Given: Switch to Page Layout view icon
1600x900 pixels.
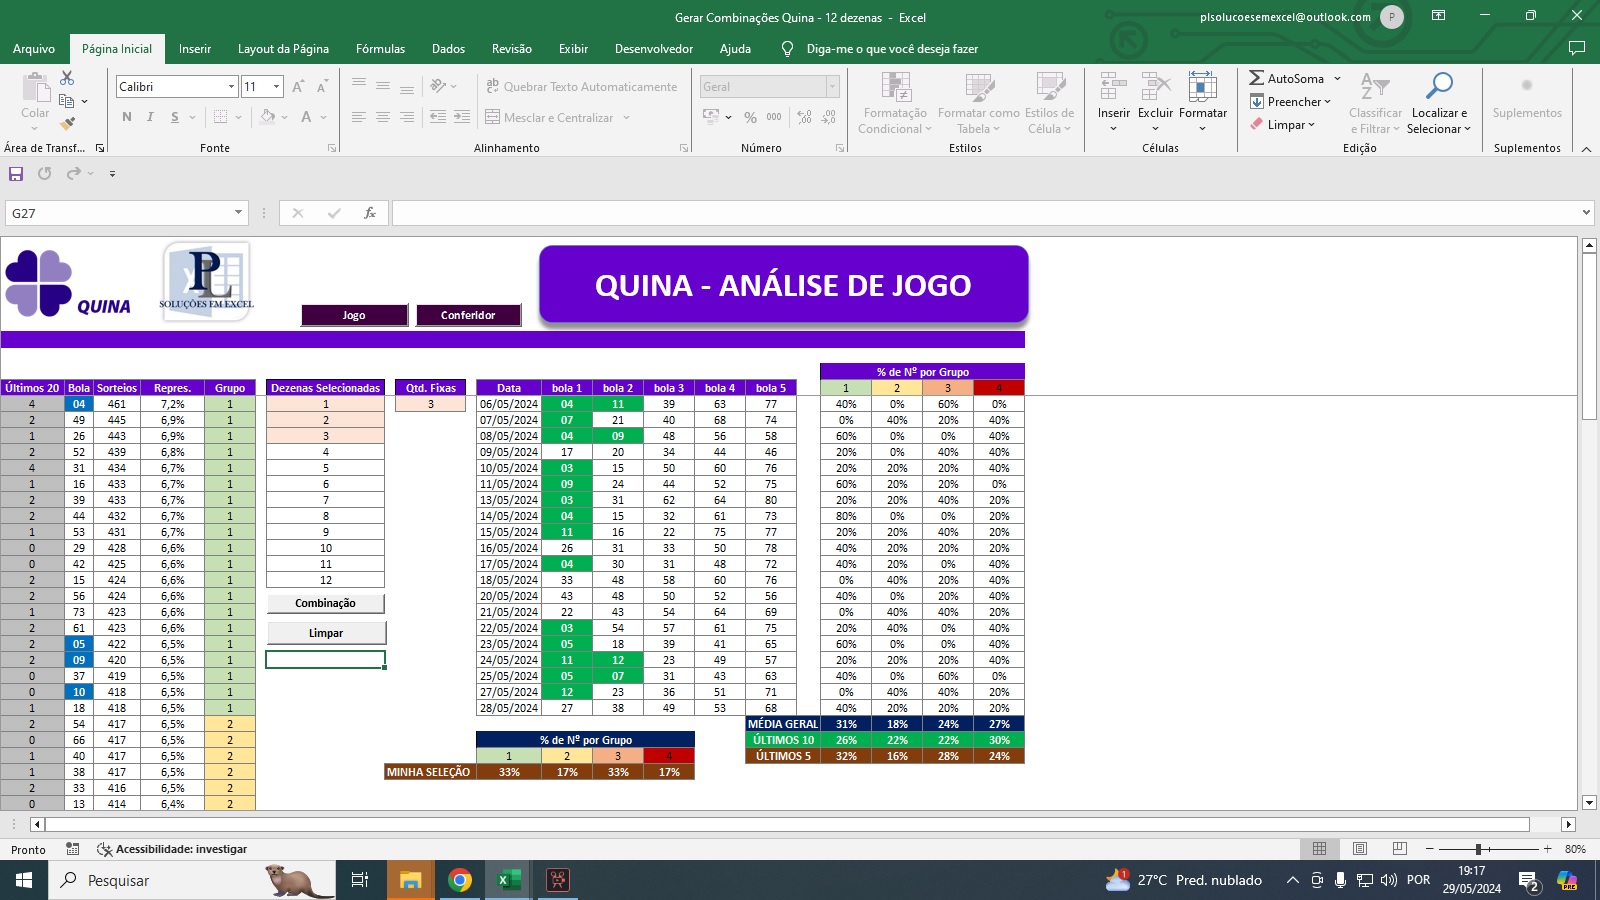Looking at the screenshot, I should coord(1360,849).
